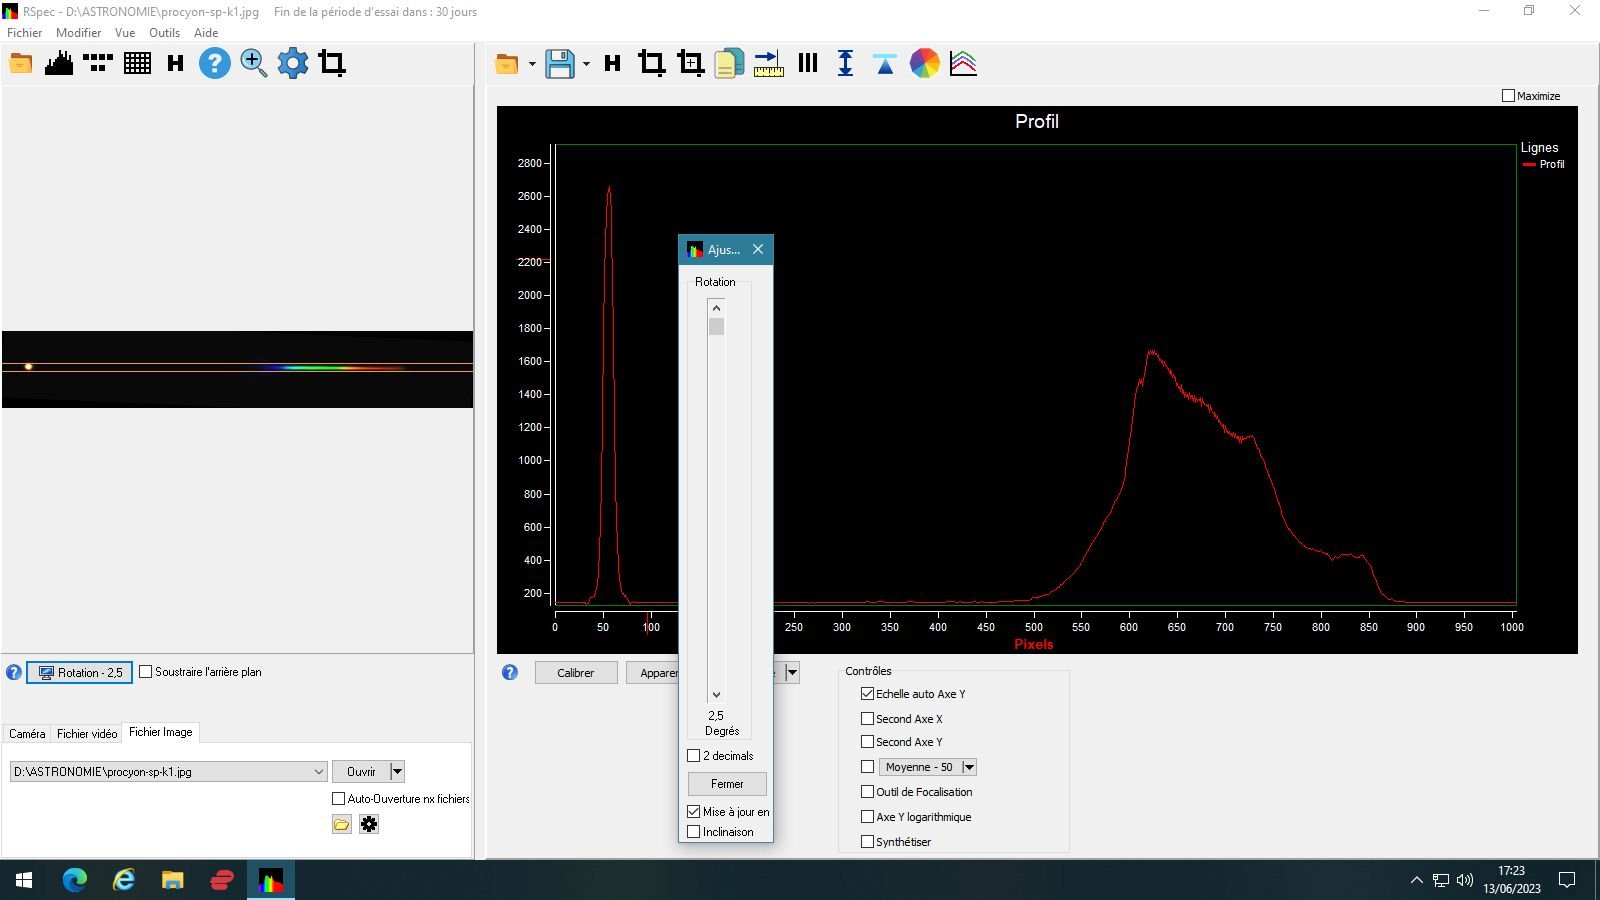Open RSpec from the Windows taskbar
Image resolution: width=1600 pixels, height=900 pixels.
pos(271,880)
